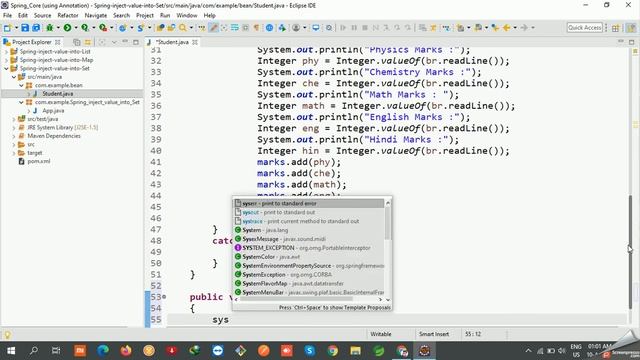Choose System - java.lang proposal

click(x=309, y=230)
